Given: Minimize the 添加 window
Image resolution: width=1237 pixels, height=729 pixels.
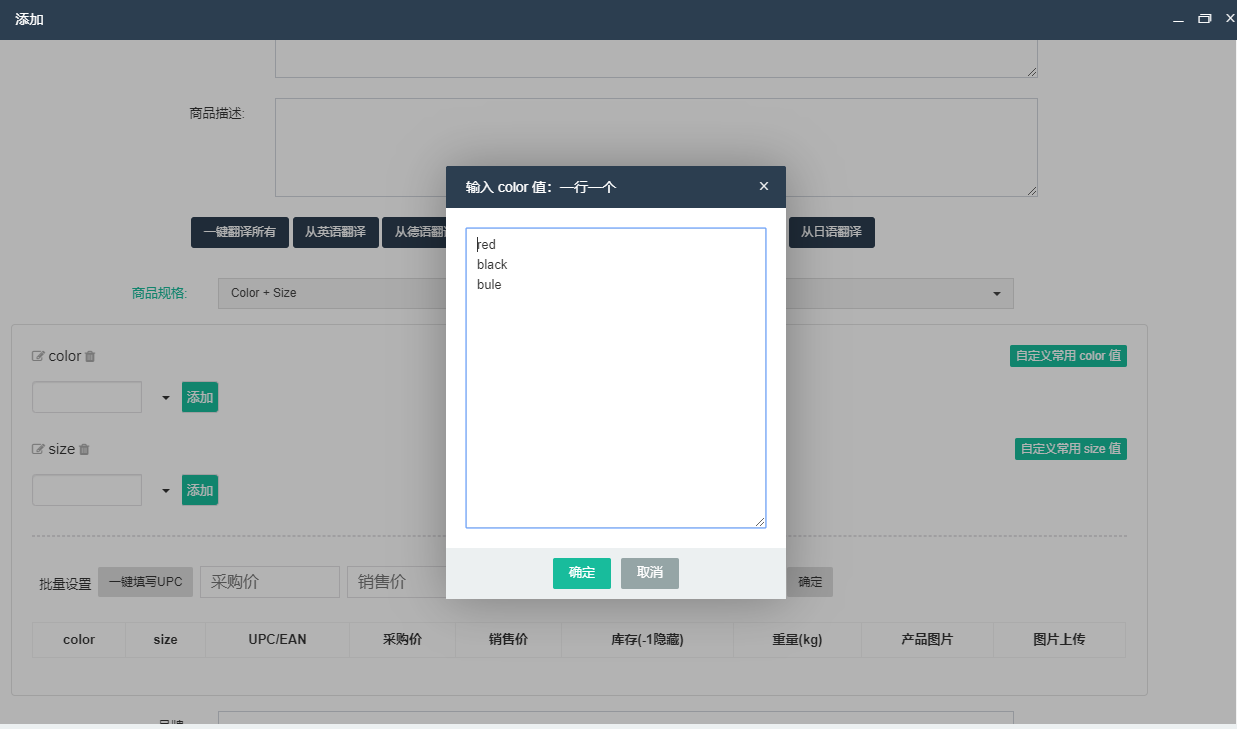Looking at the screenshot, I should (1178, 19).
